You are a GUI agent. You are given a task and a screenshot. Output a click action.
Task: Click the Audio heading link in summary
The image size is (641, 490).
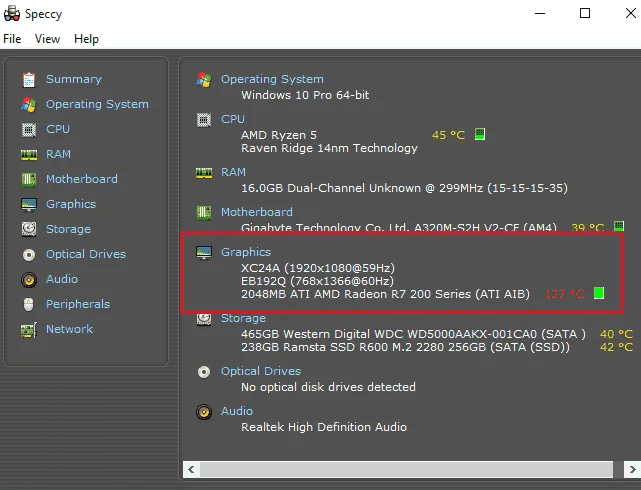click(237, 411)
